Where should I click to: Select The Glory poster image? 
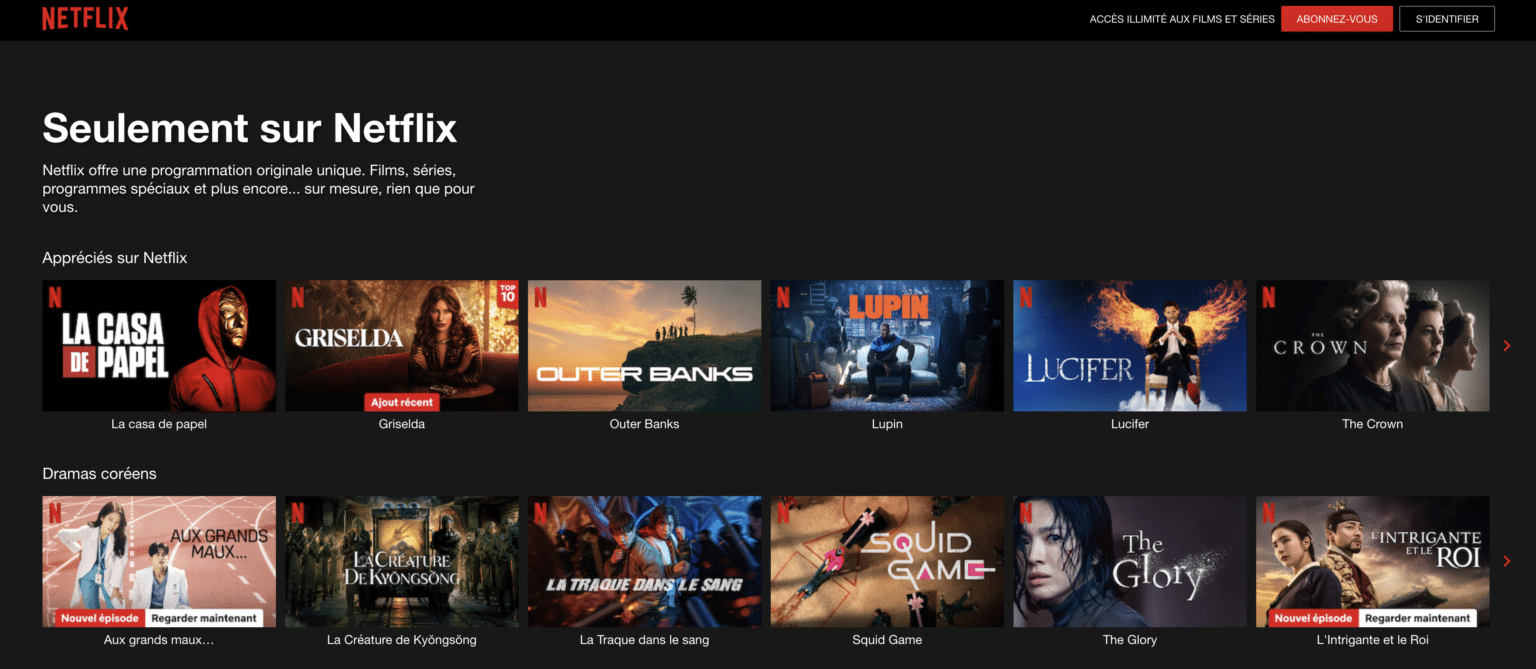(1129, 561)
